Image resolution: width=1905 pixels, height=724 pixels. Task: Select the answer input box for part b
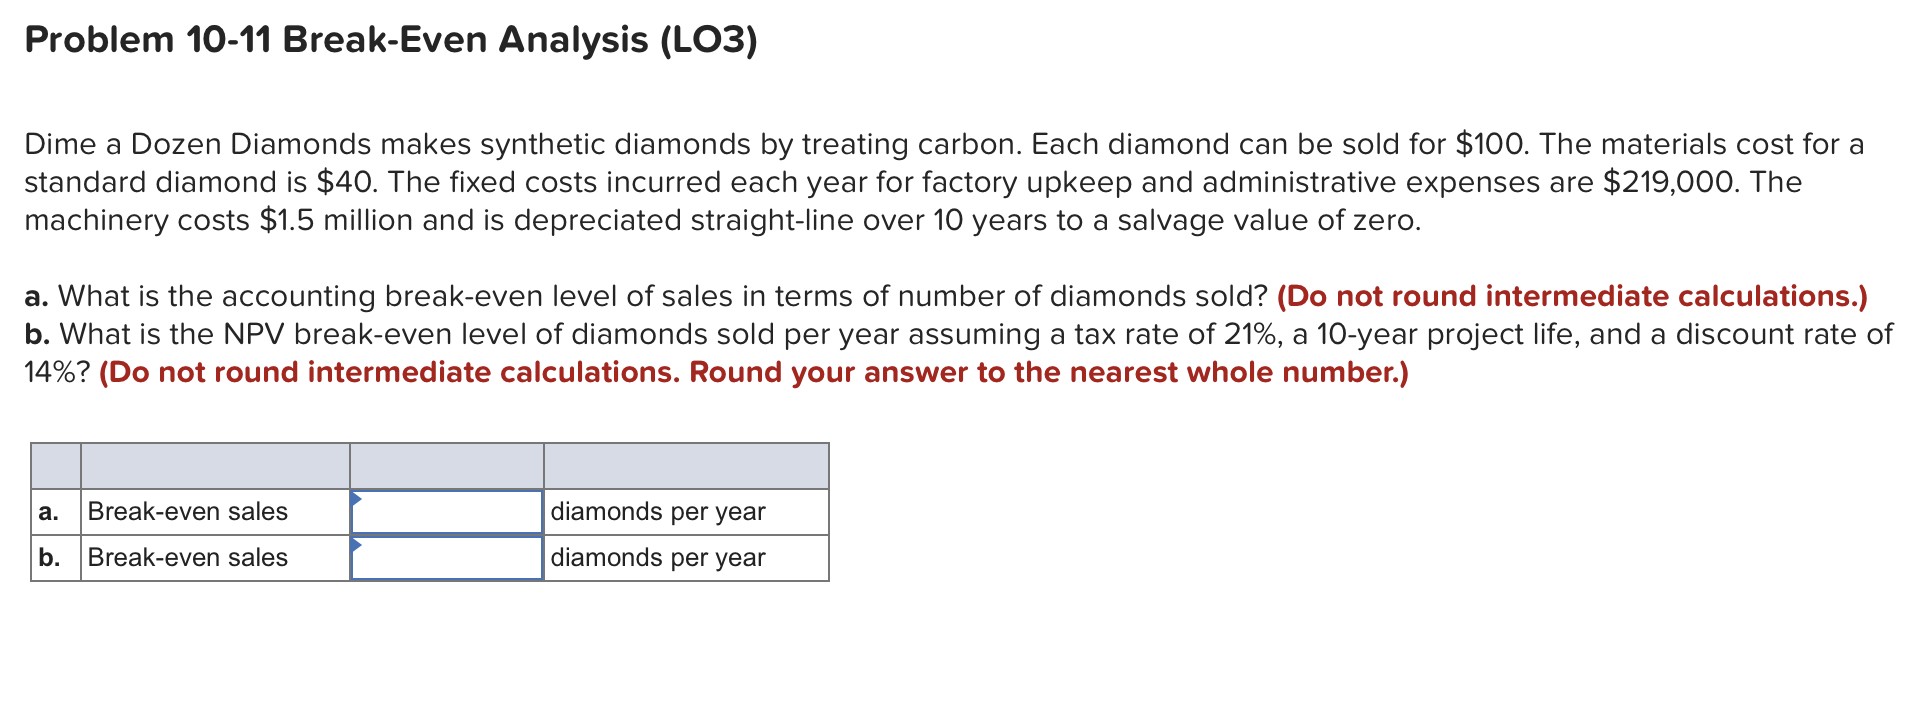coord(445,557)
